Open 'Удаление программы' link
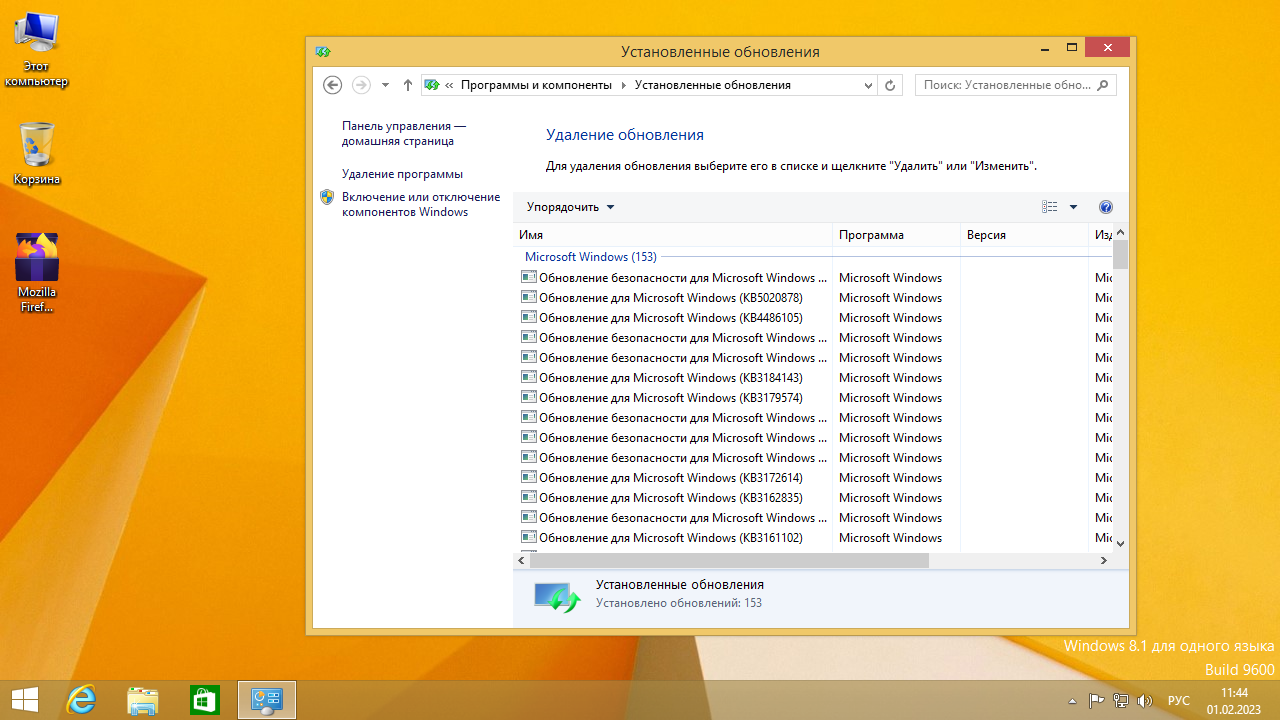This screenshot has height=720, width=1280. pos(402,173)
